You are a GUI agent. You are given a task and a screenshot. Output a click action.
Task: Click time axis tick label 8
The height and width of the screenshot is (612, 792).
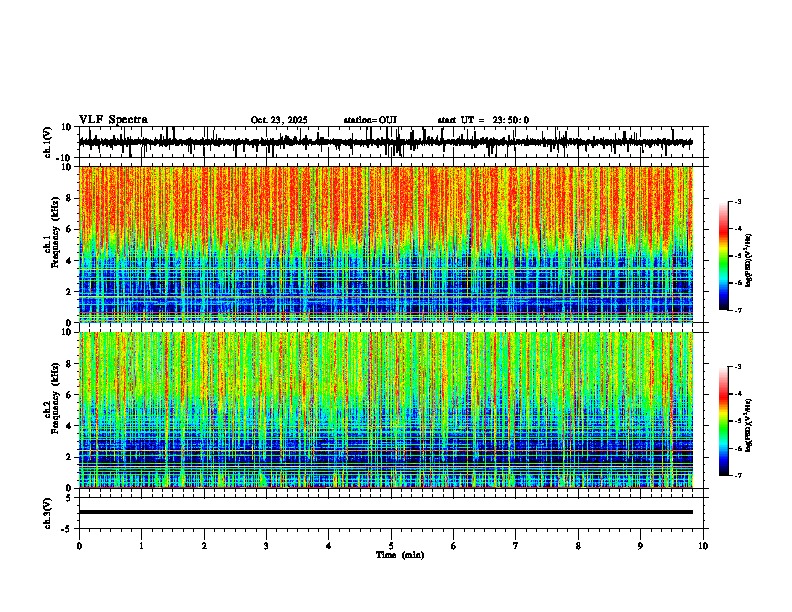578,546
